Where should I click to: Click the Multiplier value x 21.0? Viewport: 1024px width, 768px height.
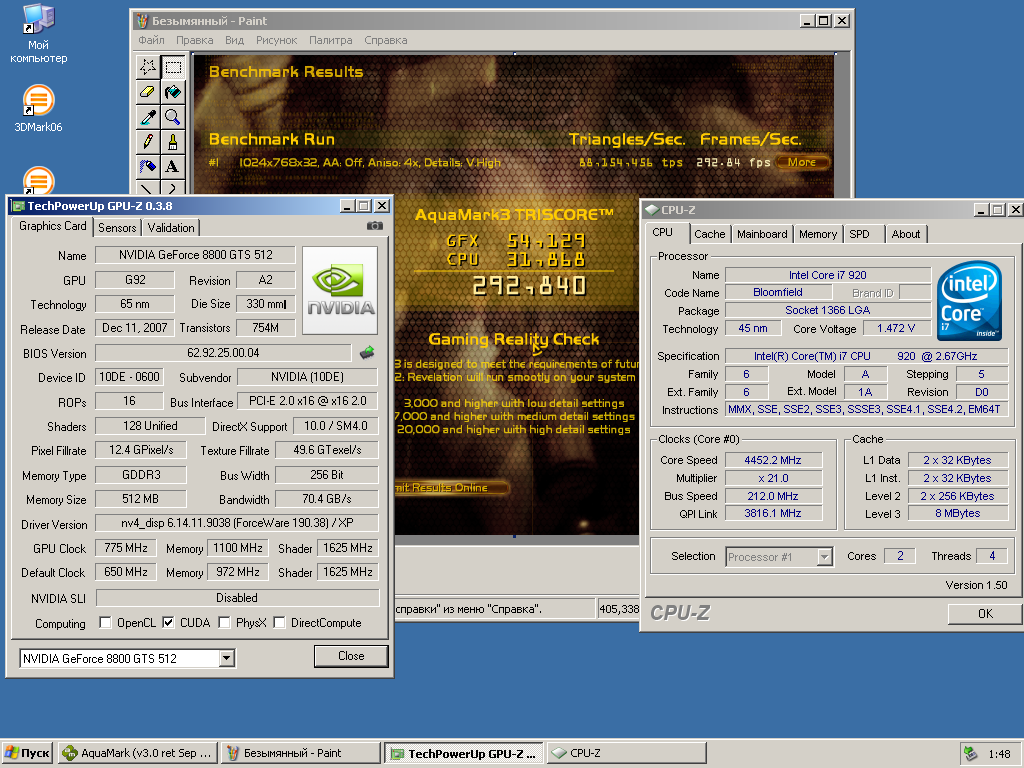773,478
